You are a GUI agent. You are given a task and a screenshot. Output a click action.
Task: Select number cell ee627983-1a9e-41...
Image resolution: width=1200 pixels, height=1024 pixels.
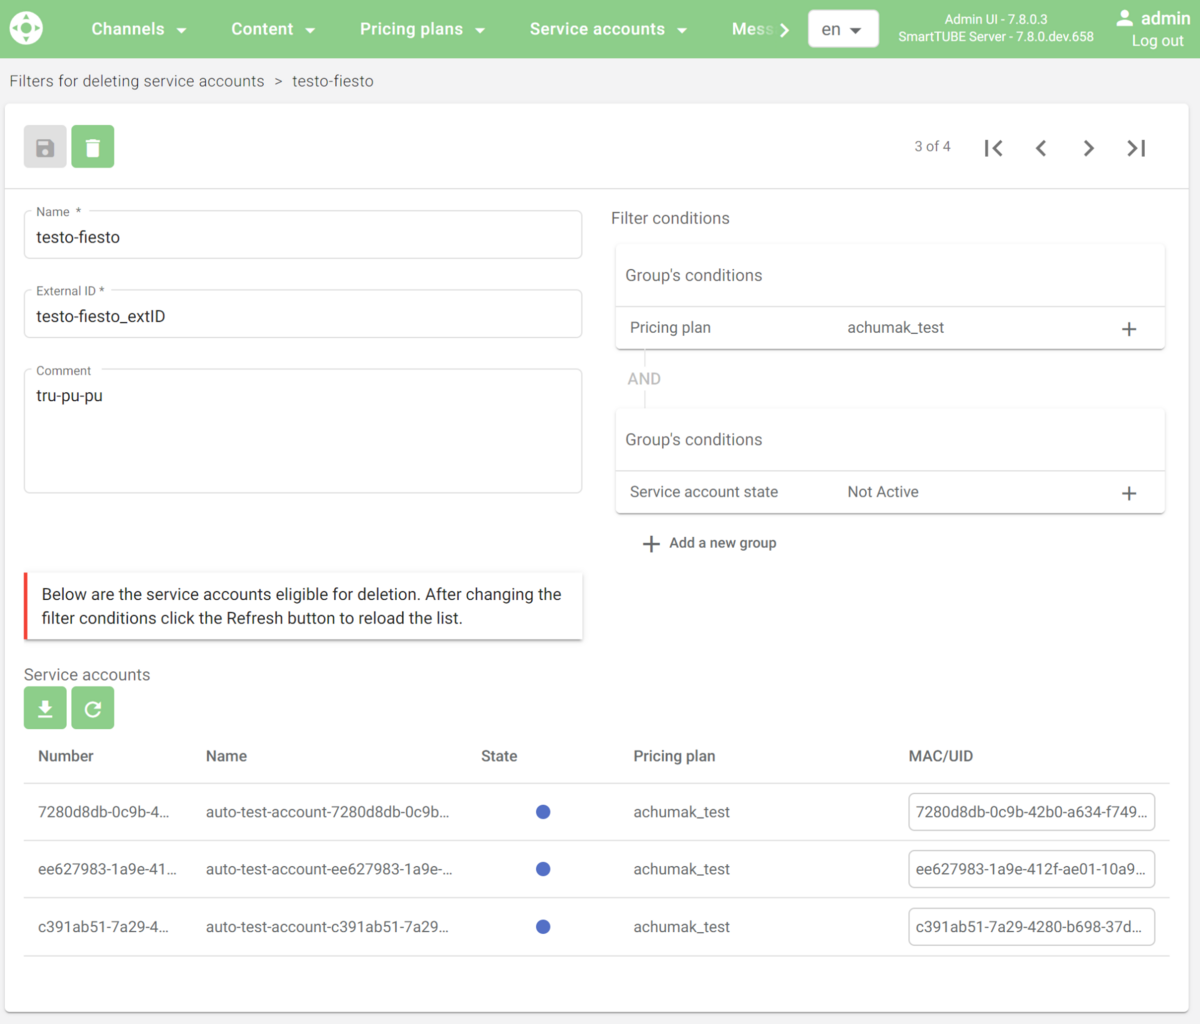pos(107,869)
